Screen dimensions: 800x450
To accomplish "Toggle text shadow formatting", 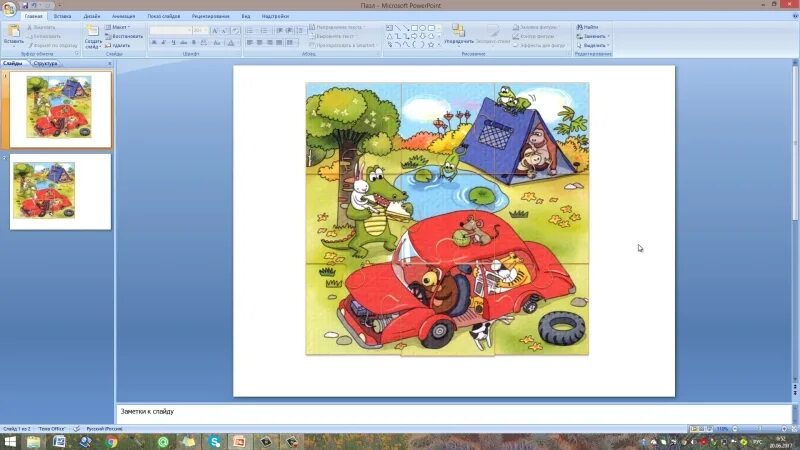I will click(x=194, y=43).
